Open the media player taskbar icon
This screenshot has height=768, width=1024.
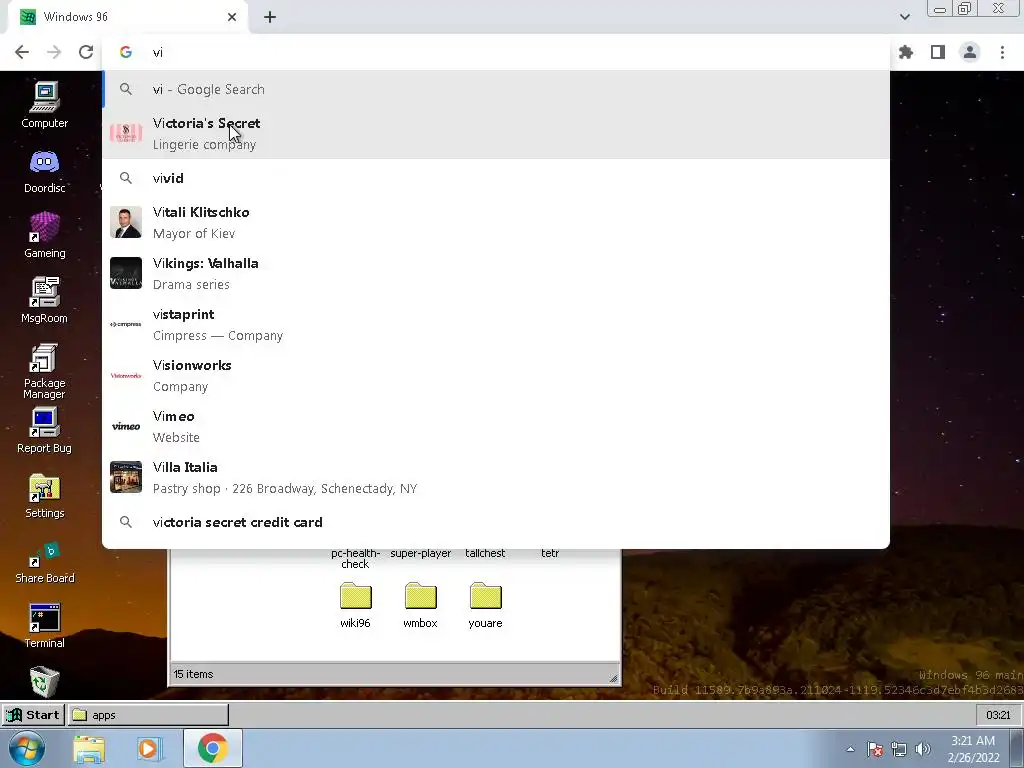click(148, 749)
